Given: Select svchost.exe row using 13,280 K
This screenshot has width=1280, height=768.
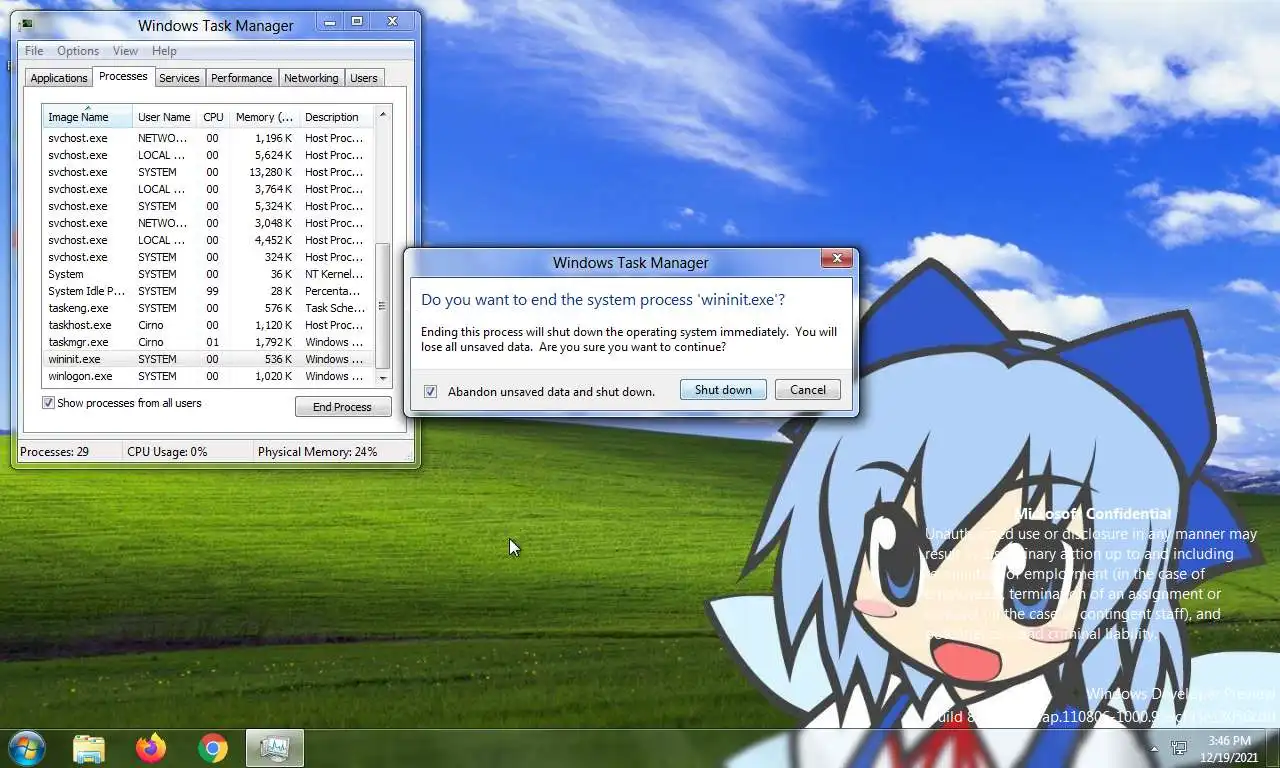Looking at the screenshot, I should point(207,172).
